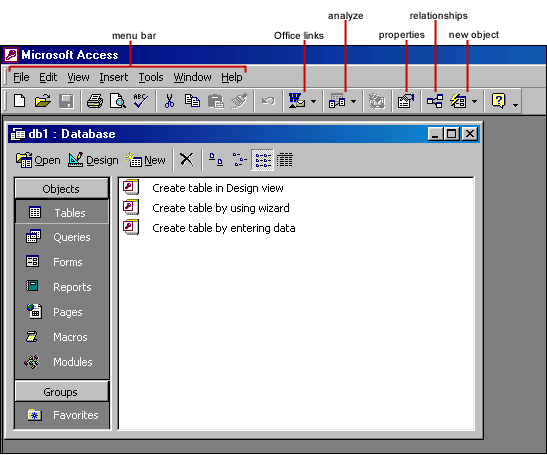
Task: Click the Microsoft Access key icon in title bar
Action: (x=11, y=55)
